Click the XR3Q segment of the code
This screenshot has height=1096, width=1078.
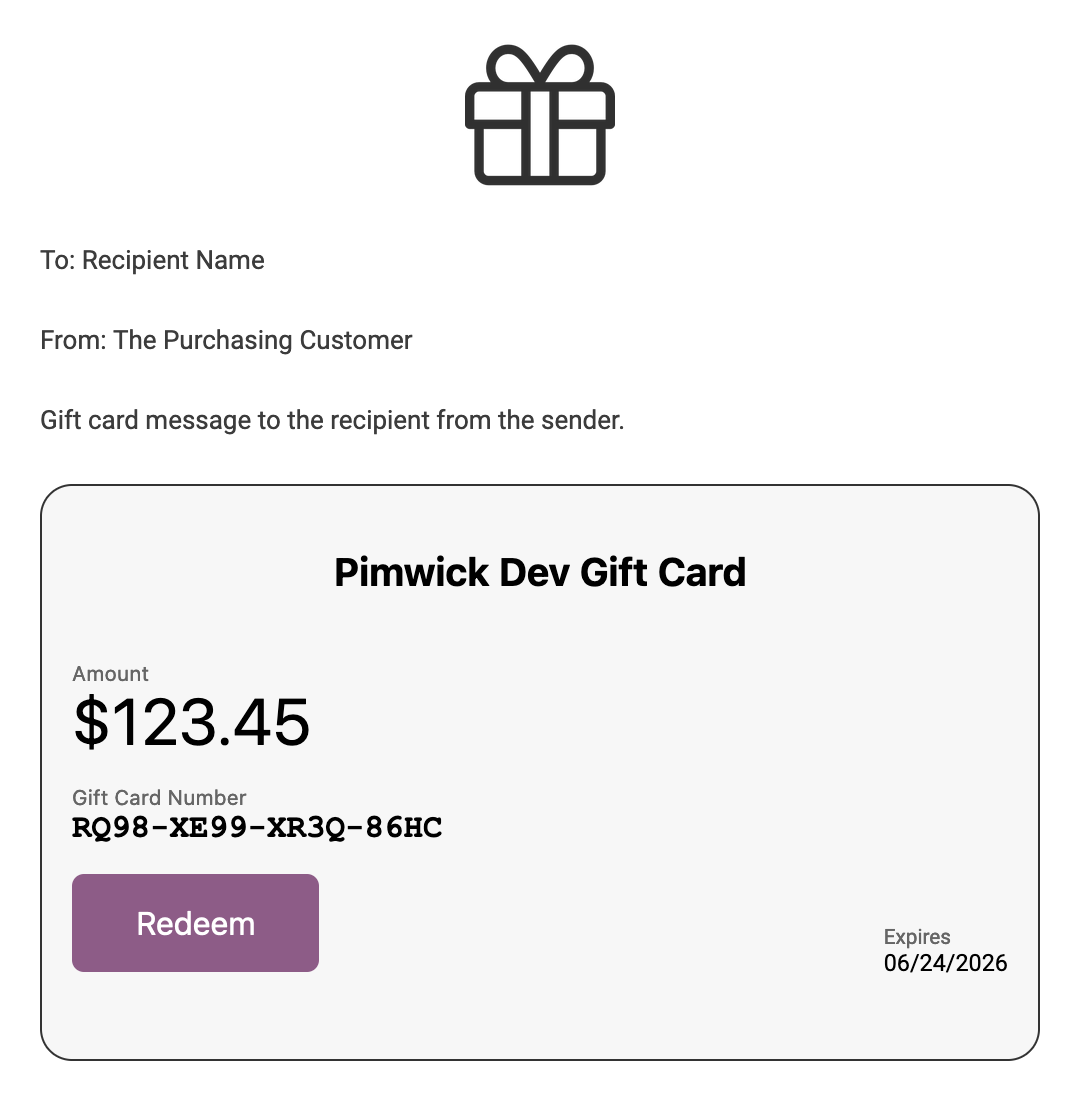pyautogui.click(x=299, y=828)
